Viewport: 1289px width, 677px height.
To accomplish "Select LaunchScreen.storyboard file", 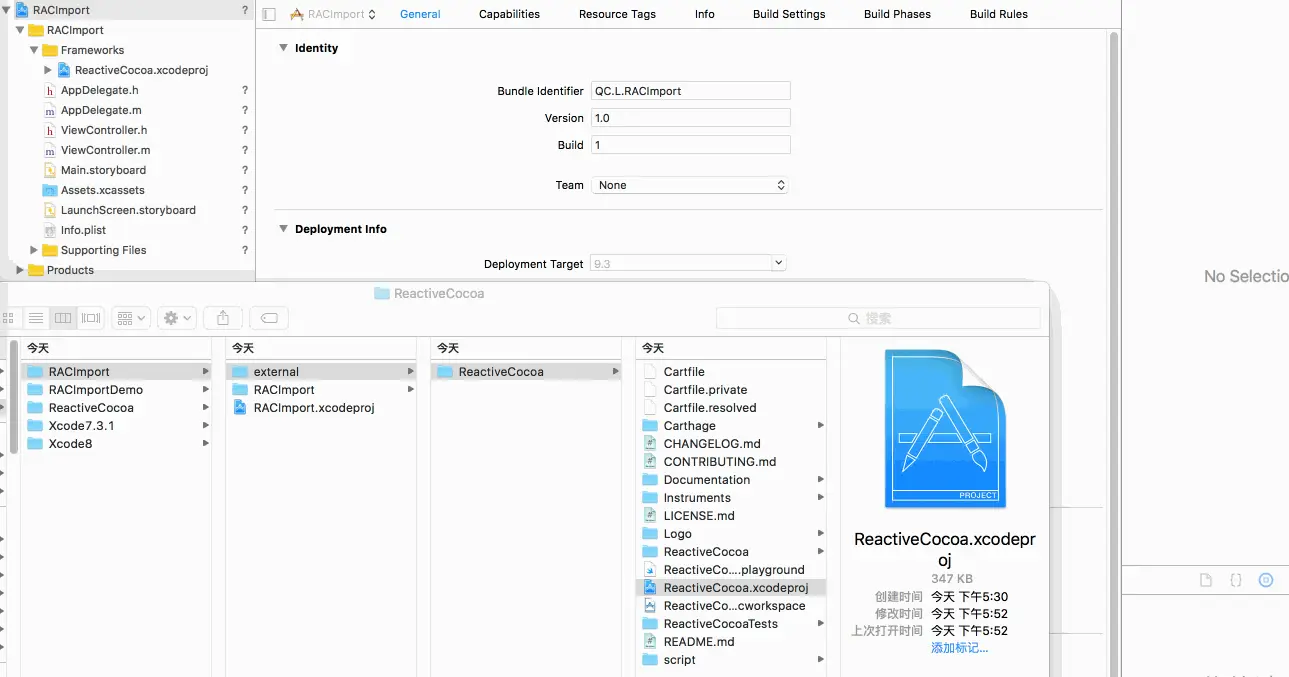I will [128, 210].
